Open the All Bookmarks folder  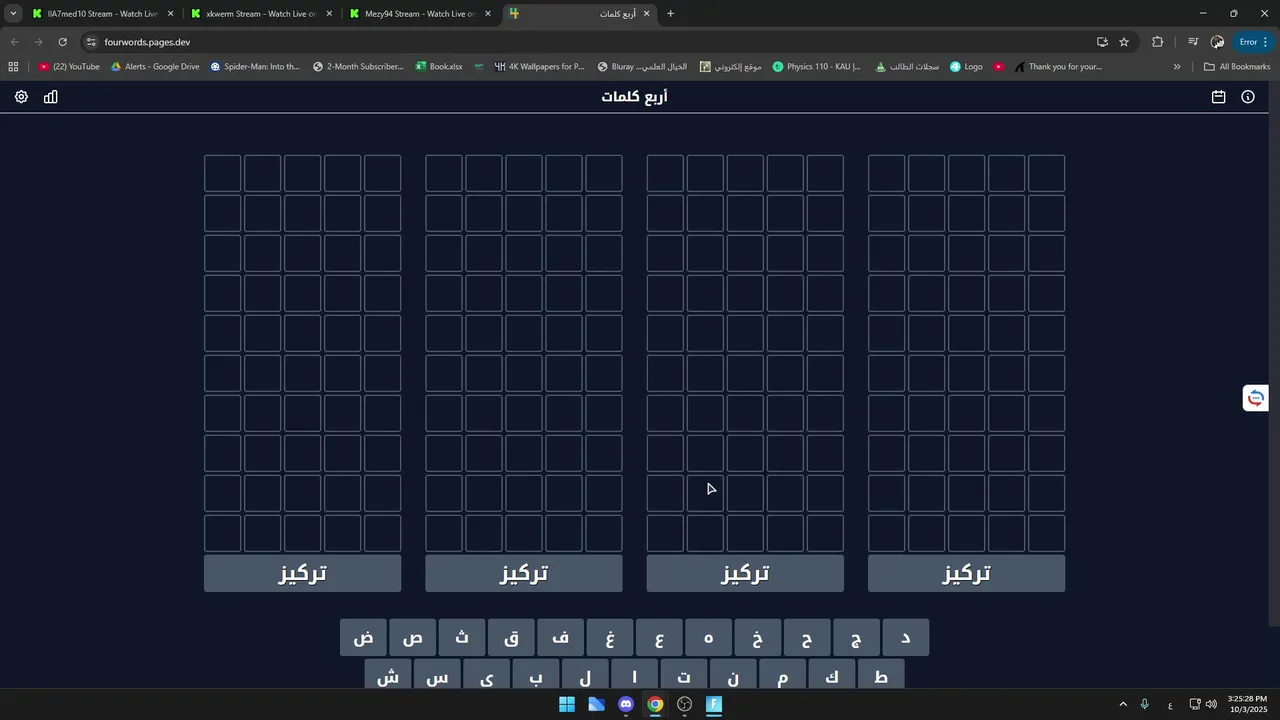point(1237,67)
